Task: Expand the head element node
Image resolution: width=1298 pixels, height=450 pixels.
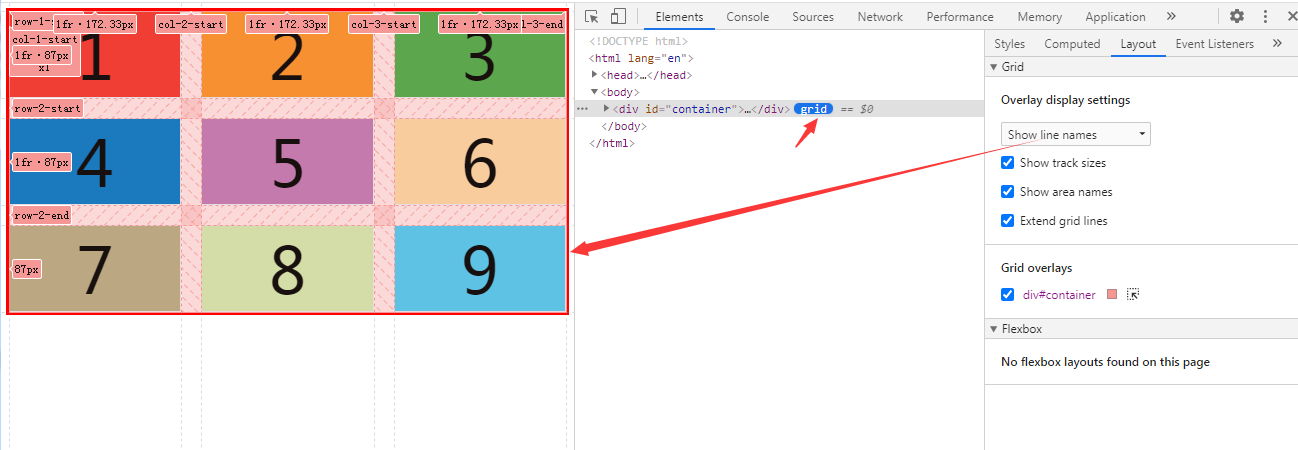Action: coord(596,75)
